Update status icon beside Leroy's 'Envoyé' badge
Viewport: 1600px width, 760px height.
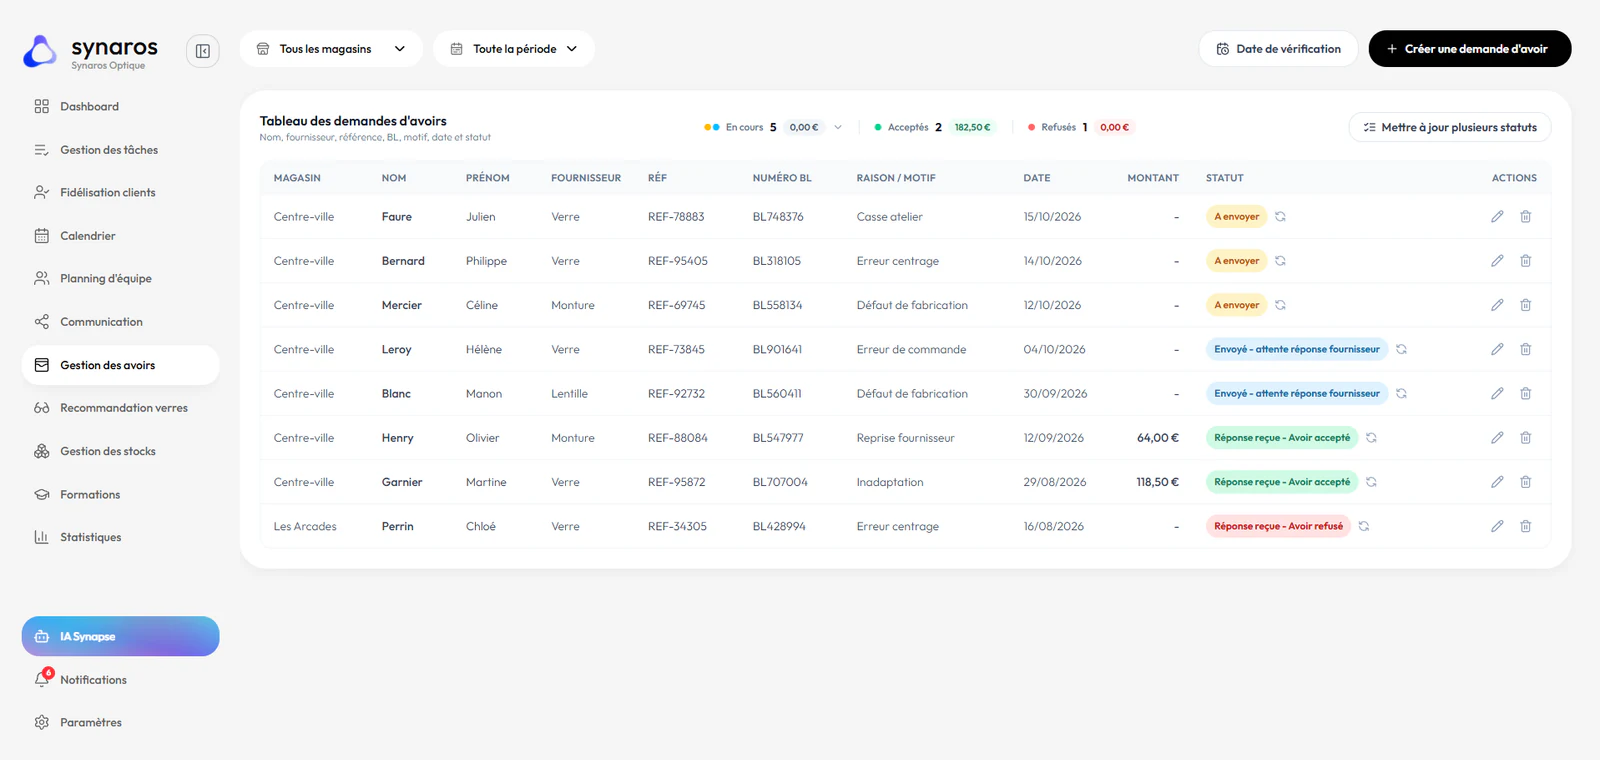(1401, 349)
